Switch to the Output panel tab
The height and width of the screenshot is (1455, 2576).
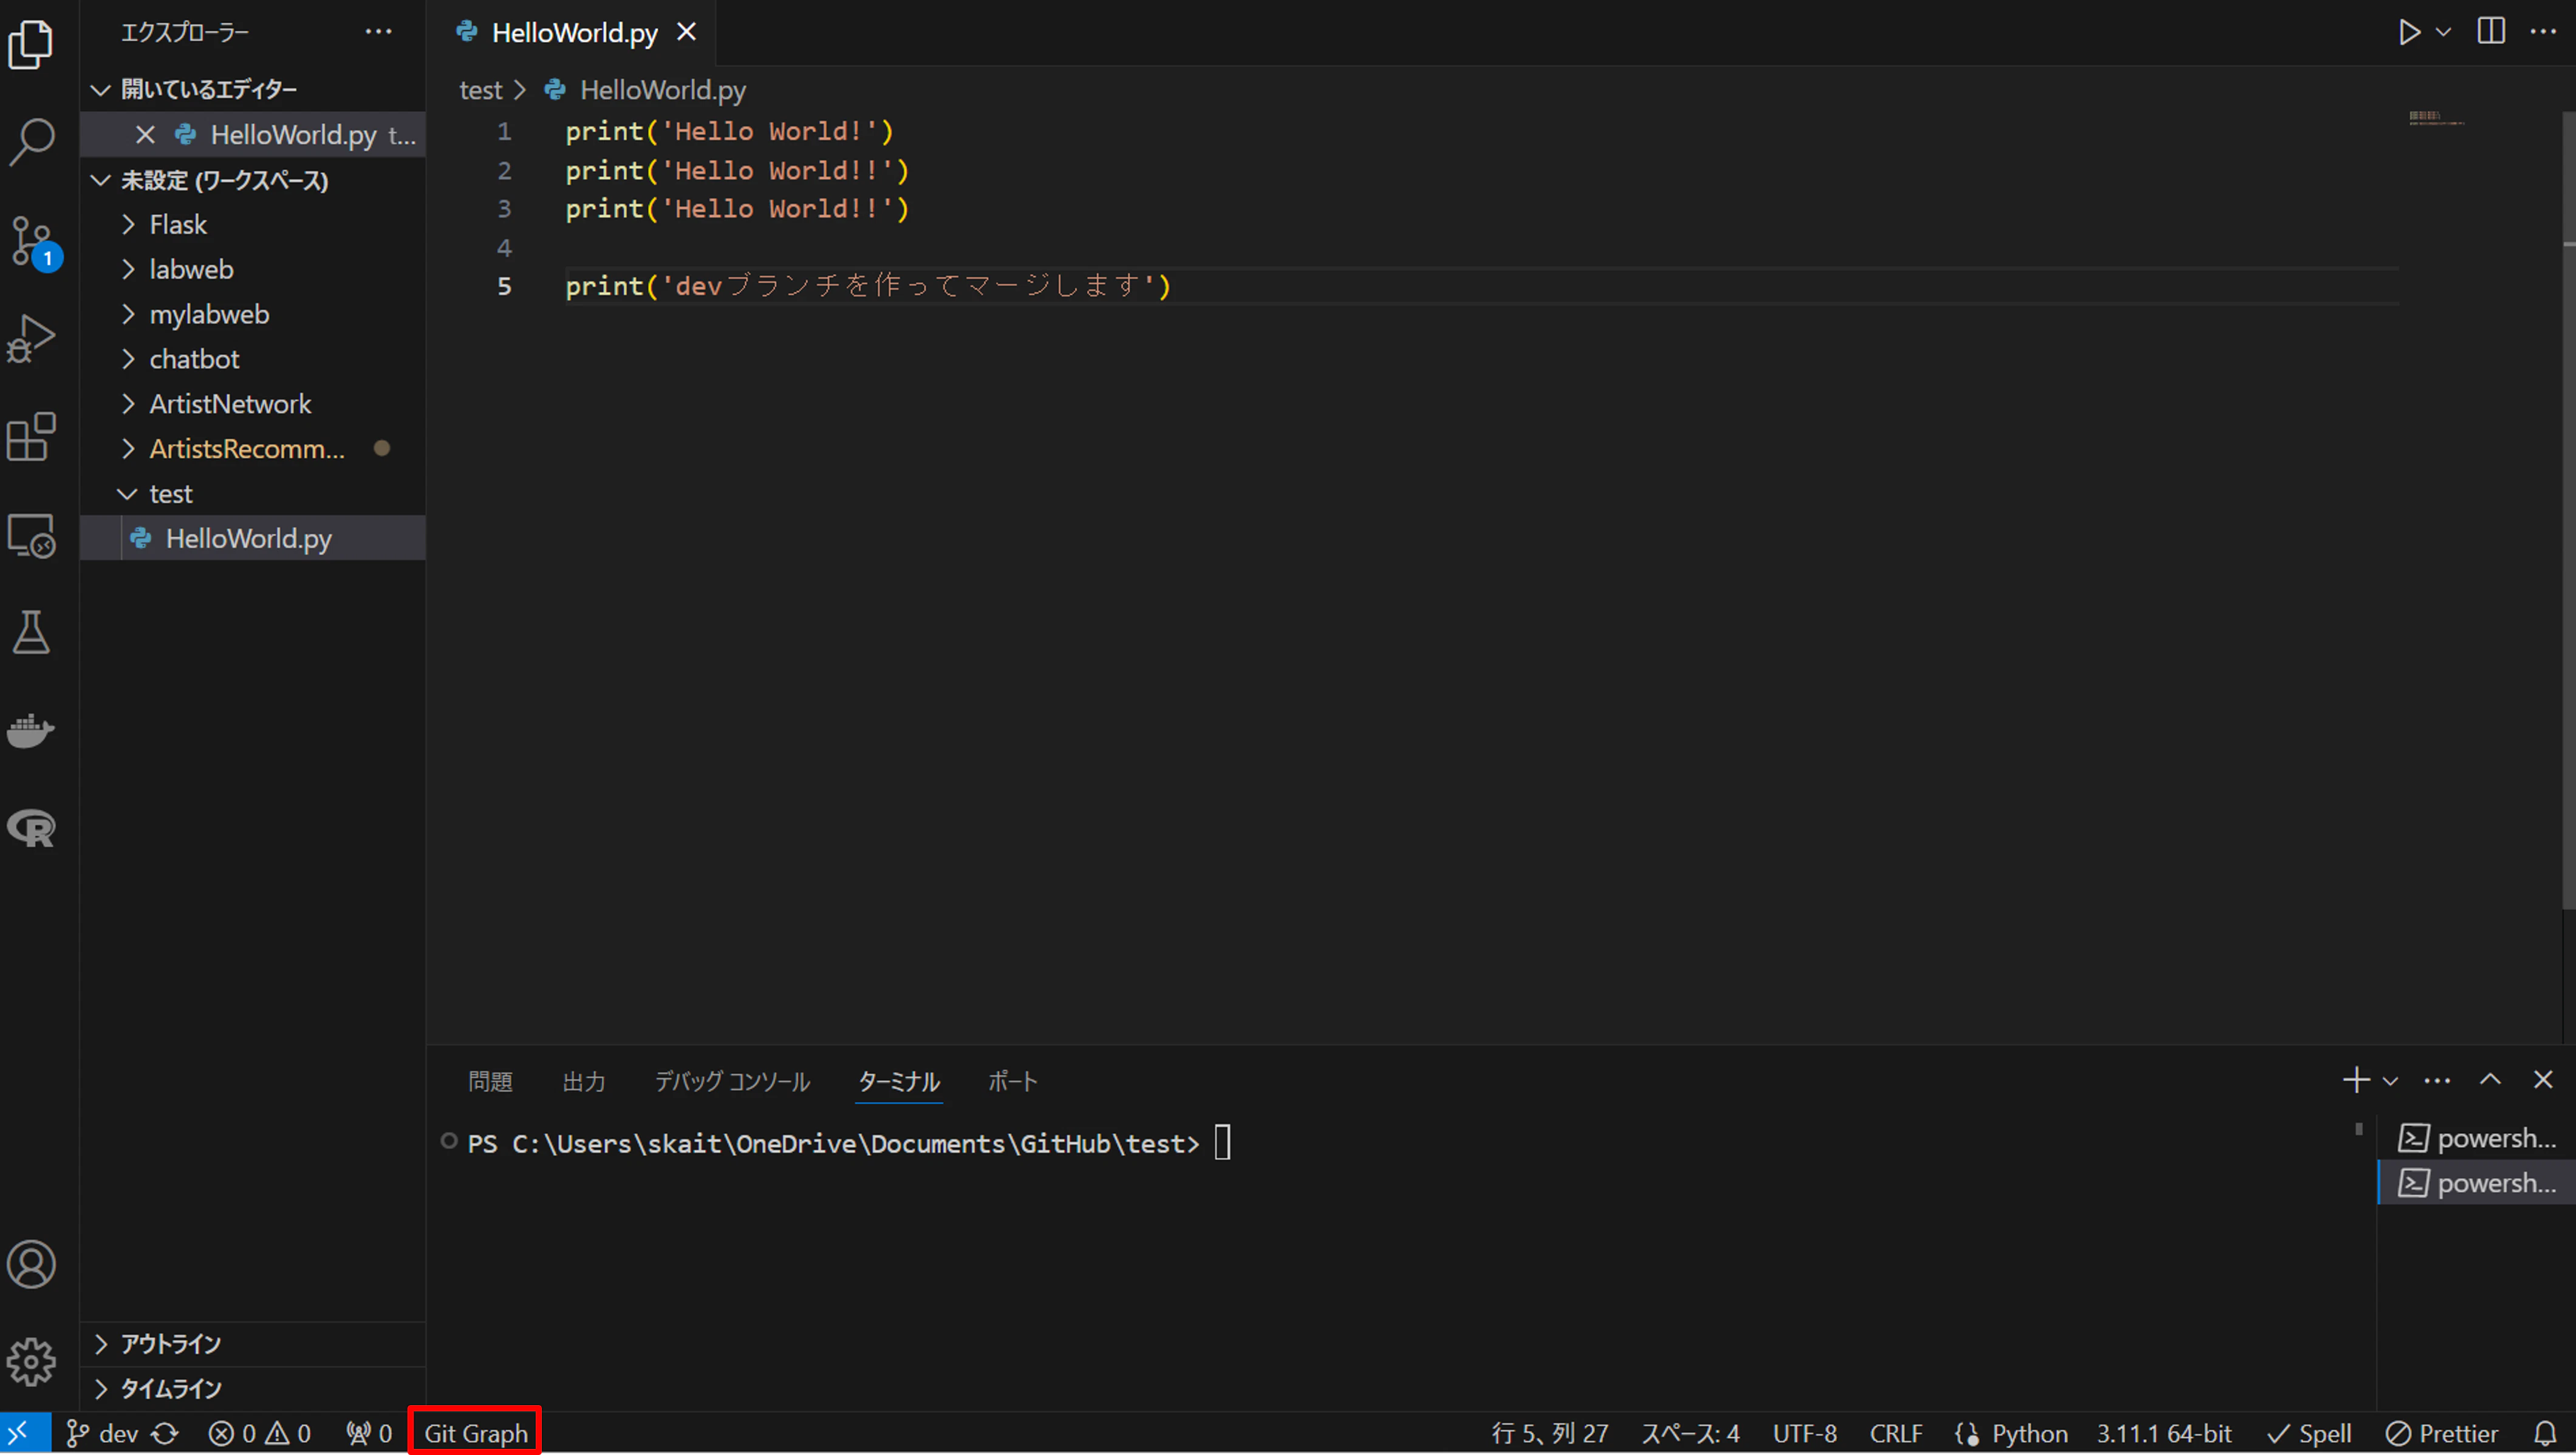pos(584,1081)
